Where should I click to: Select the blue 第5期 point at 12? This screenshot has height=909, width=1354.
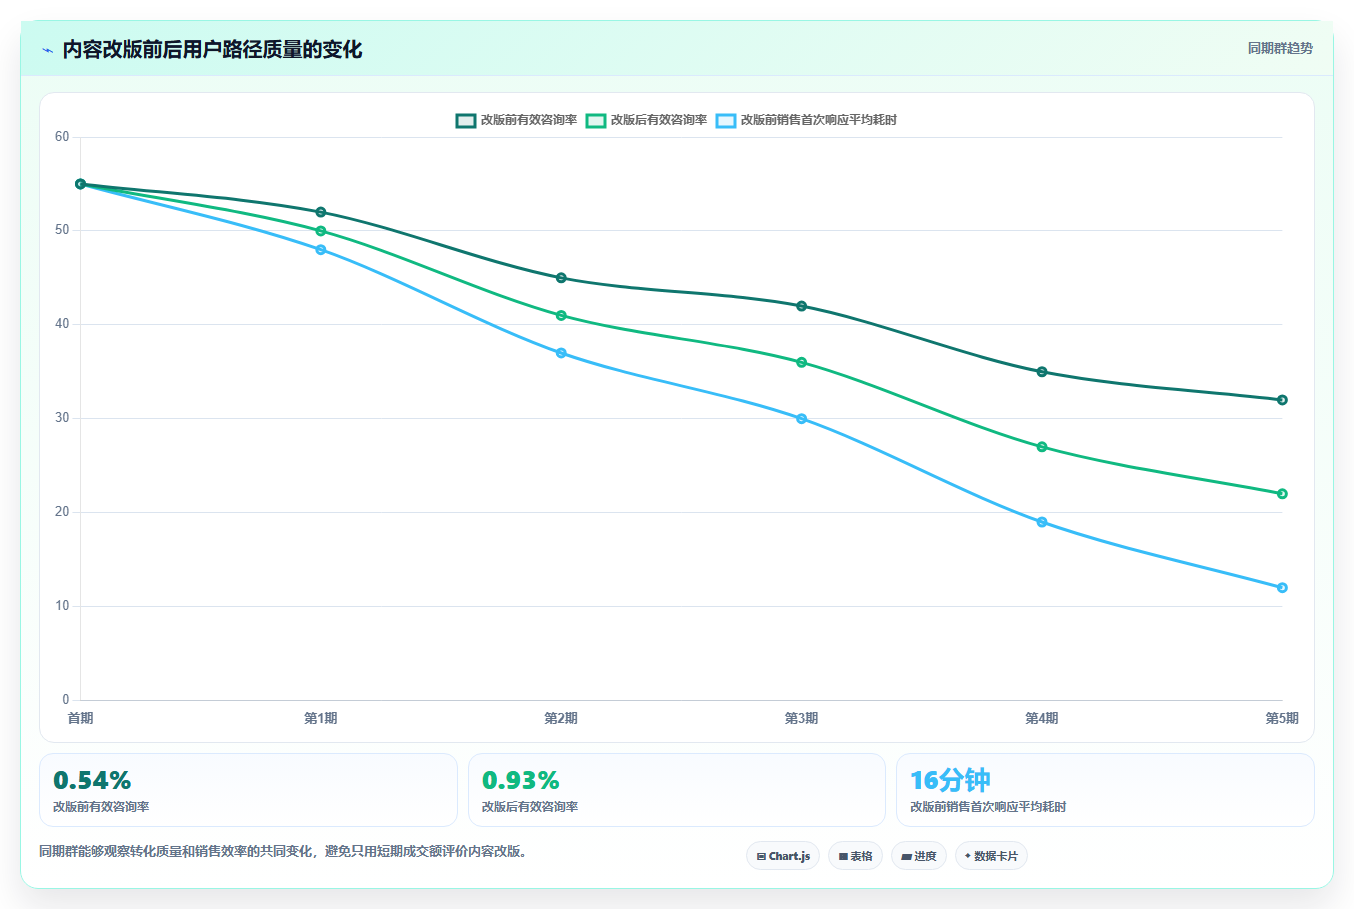tap(1282, 588)
